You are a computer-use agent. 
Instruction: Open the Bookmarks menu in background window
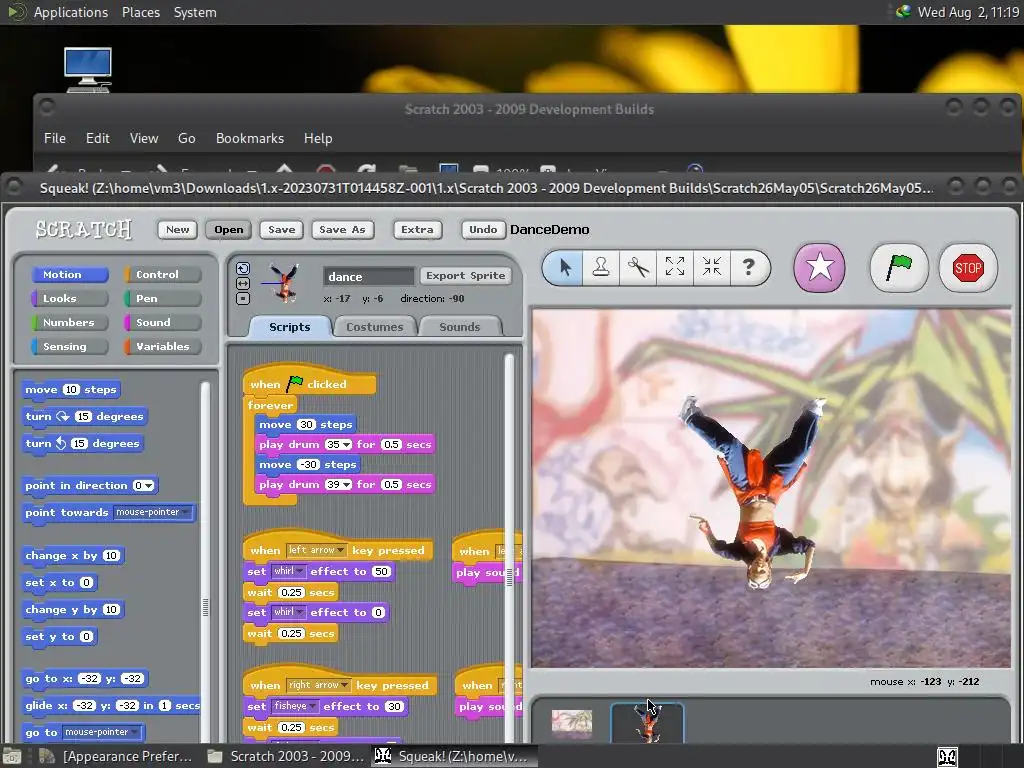tap(249, 138)
